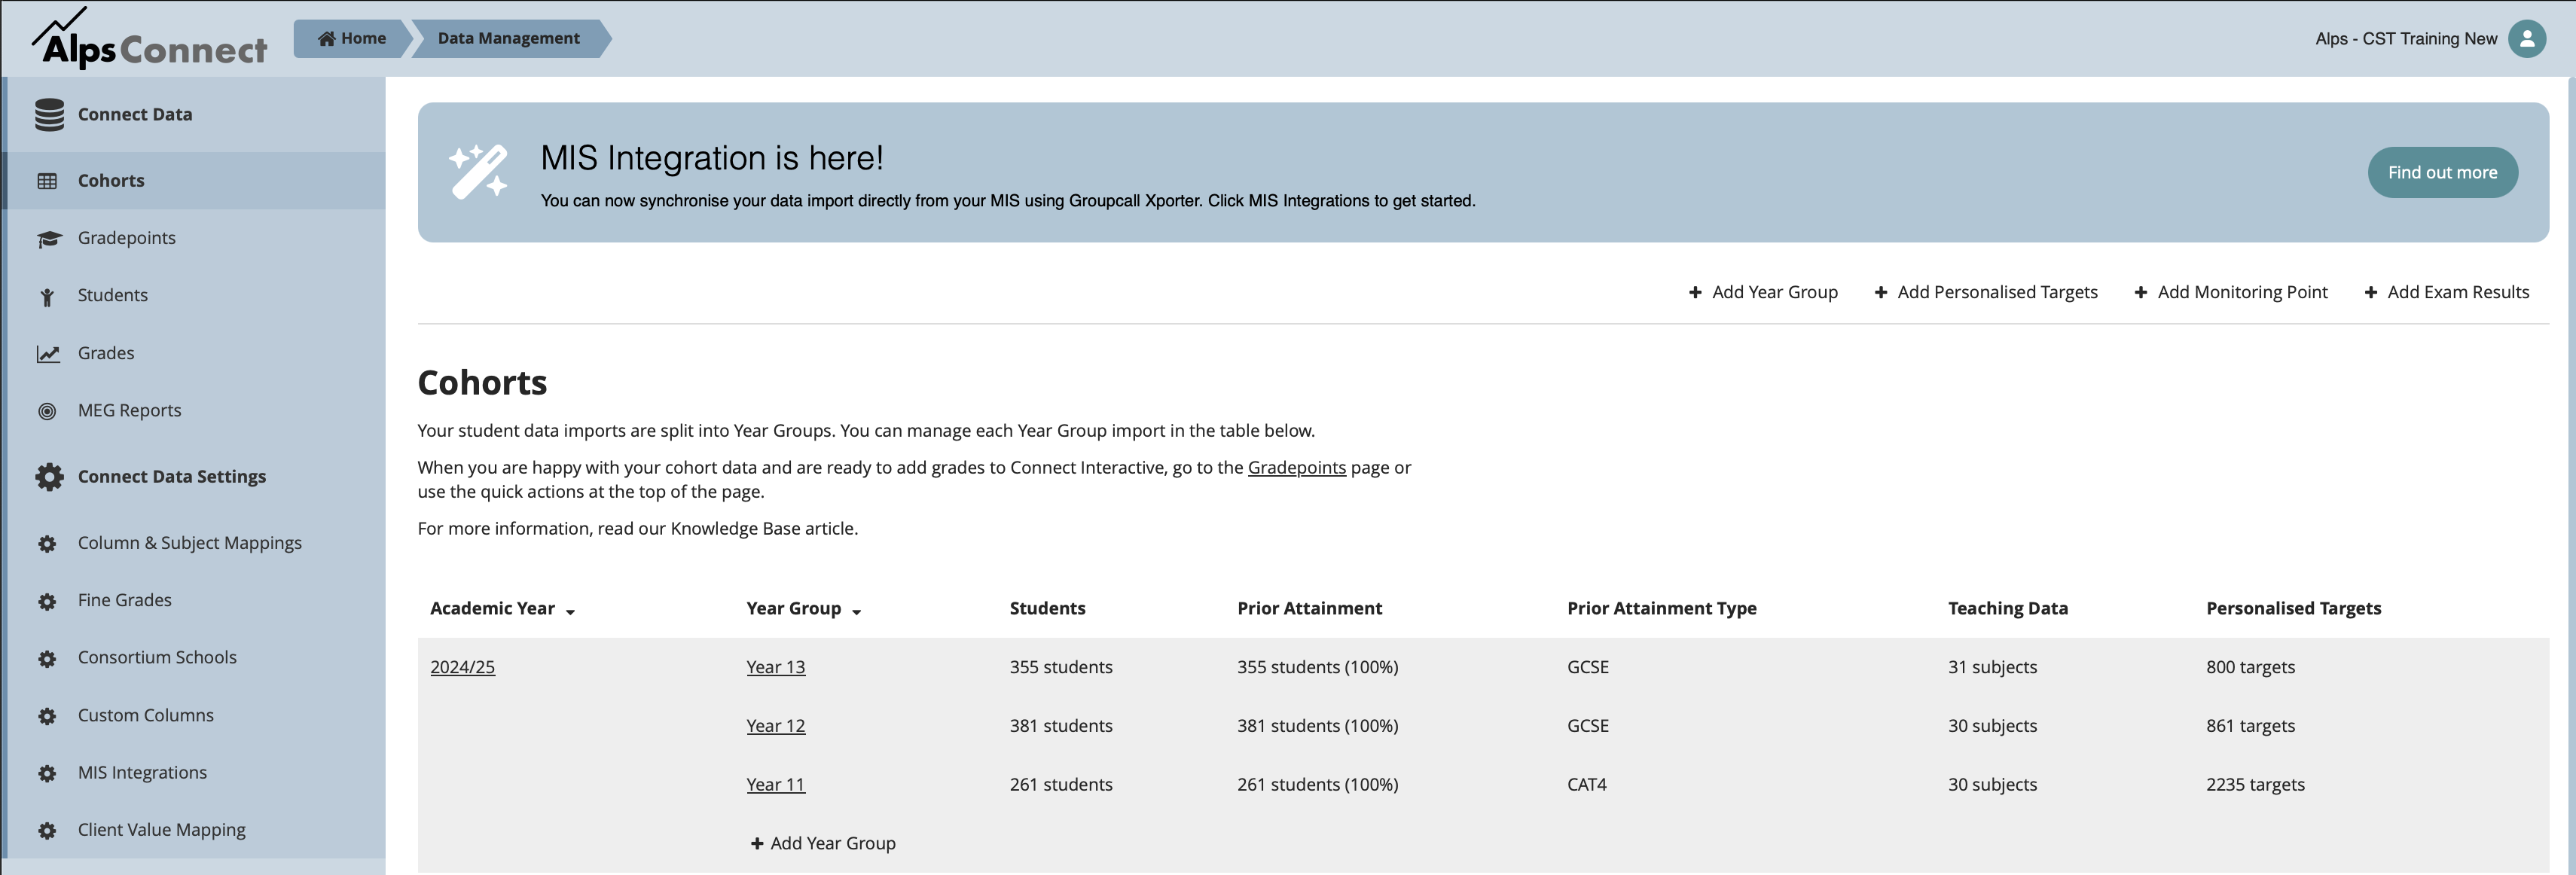
Task: Click the 381 students (100%) cell
Action: point(1317,726)
